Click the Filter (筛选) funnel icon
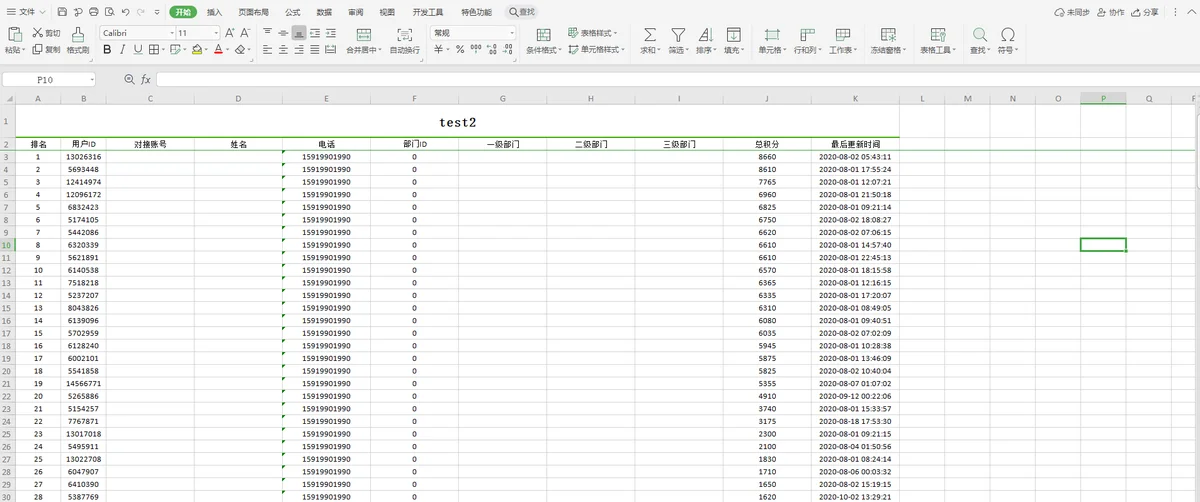 pyautogui.click(x=678, y=34)
